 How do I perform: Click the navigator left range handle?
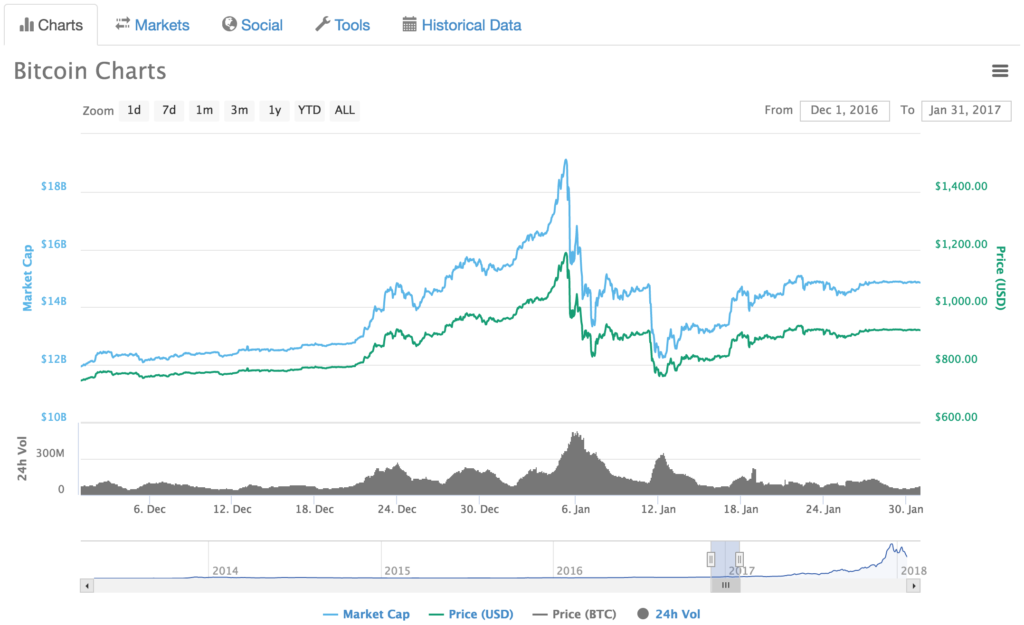coord(711,559)
